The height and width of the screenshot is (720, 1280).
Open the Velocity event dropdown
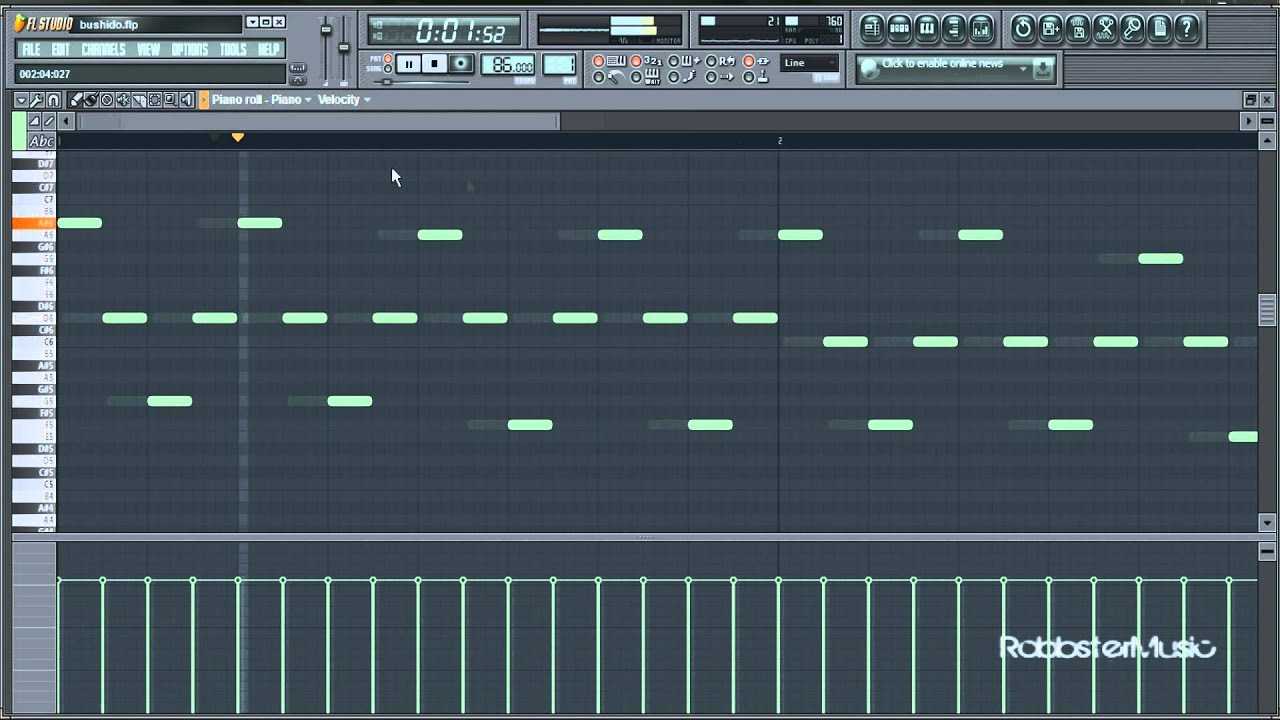pyautogui.click(x=344, y=100)
